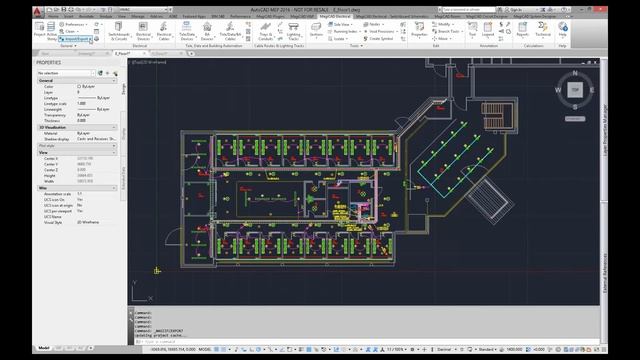Open the Clean dropdown in General panel
Viewport: 640px width, 360px height.
coord(69,31)
